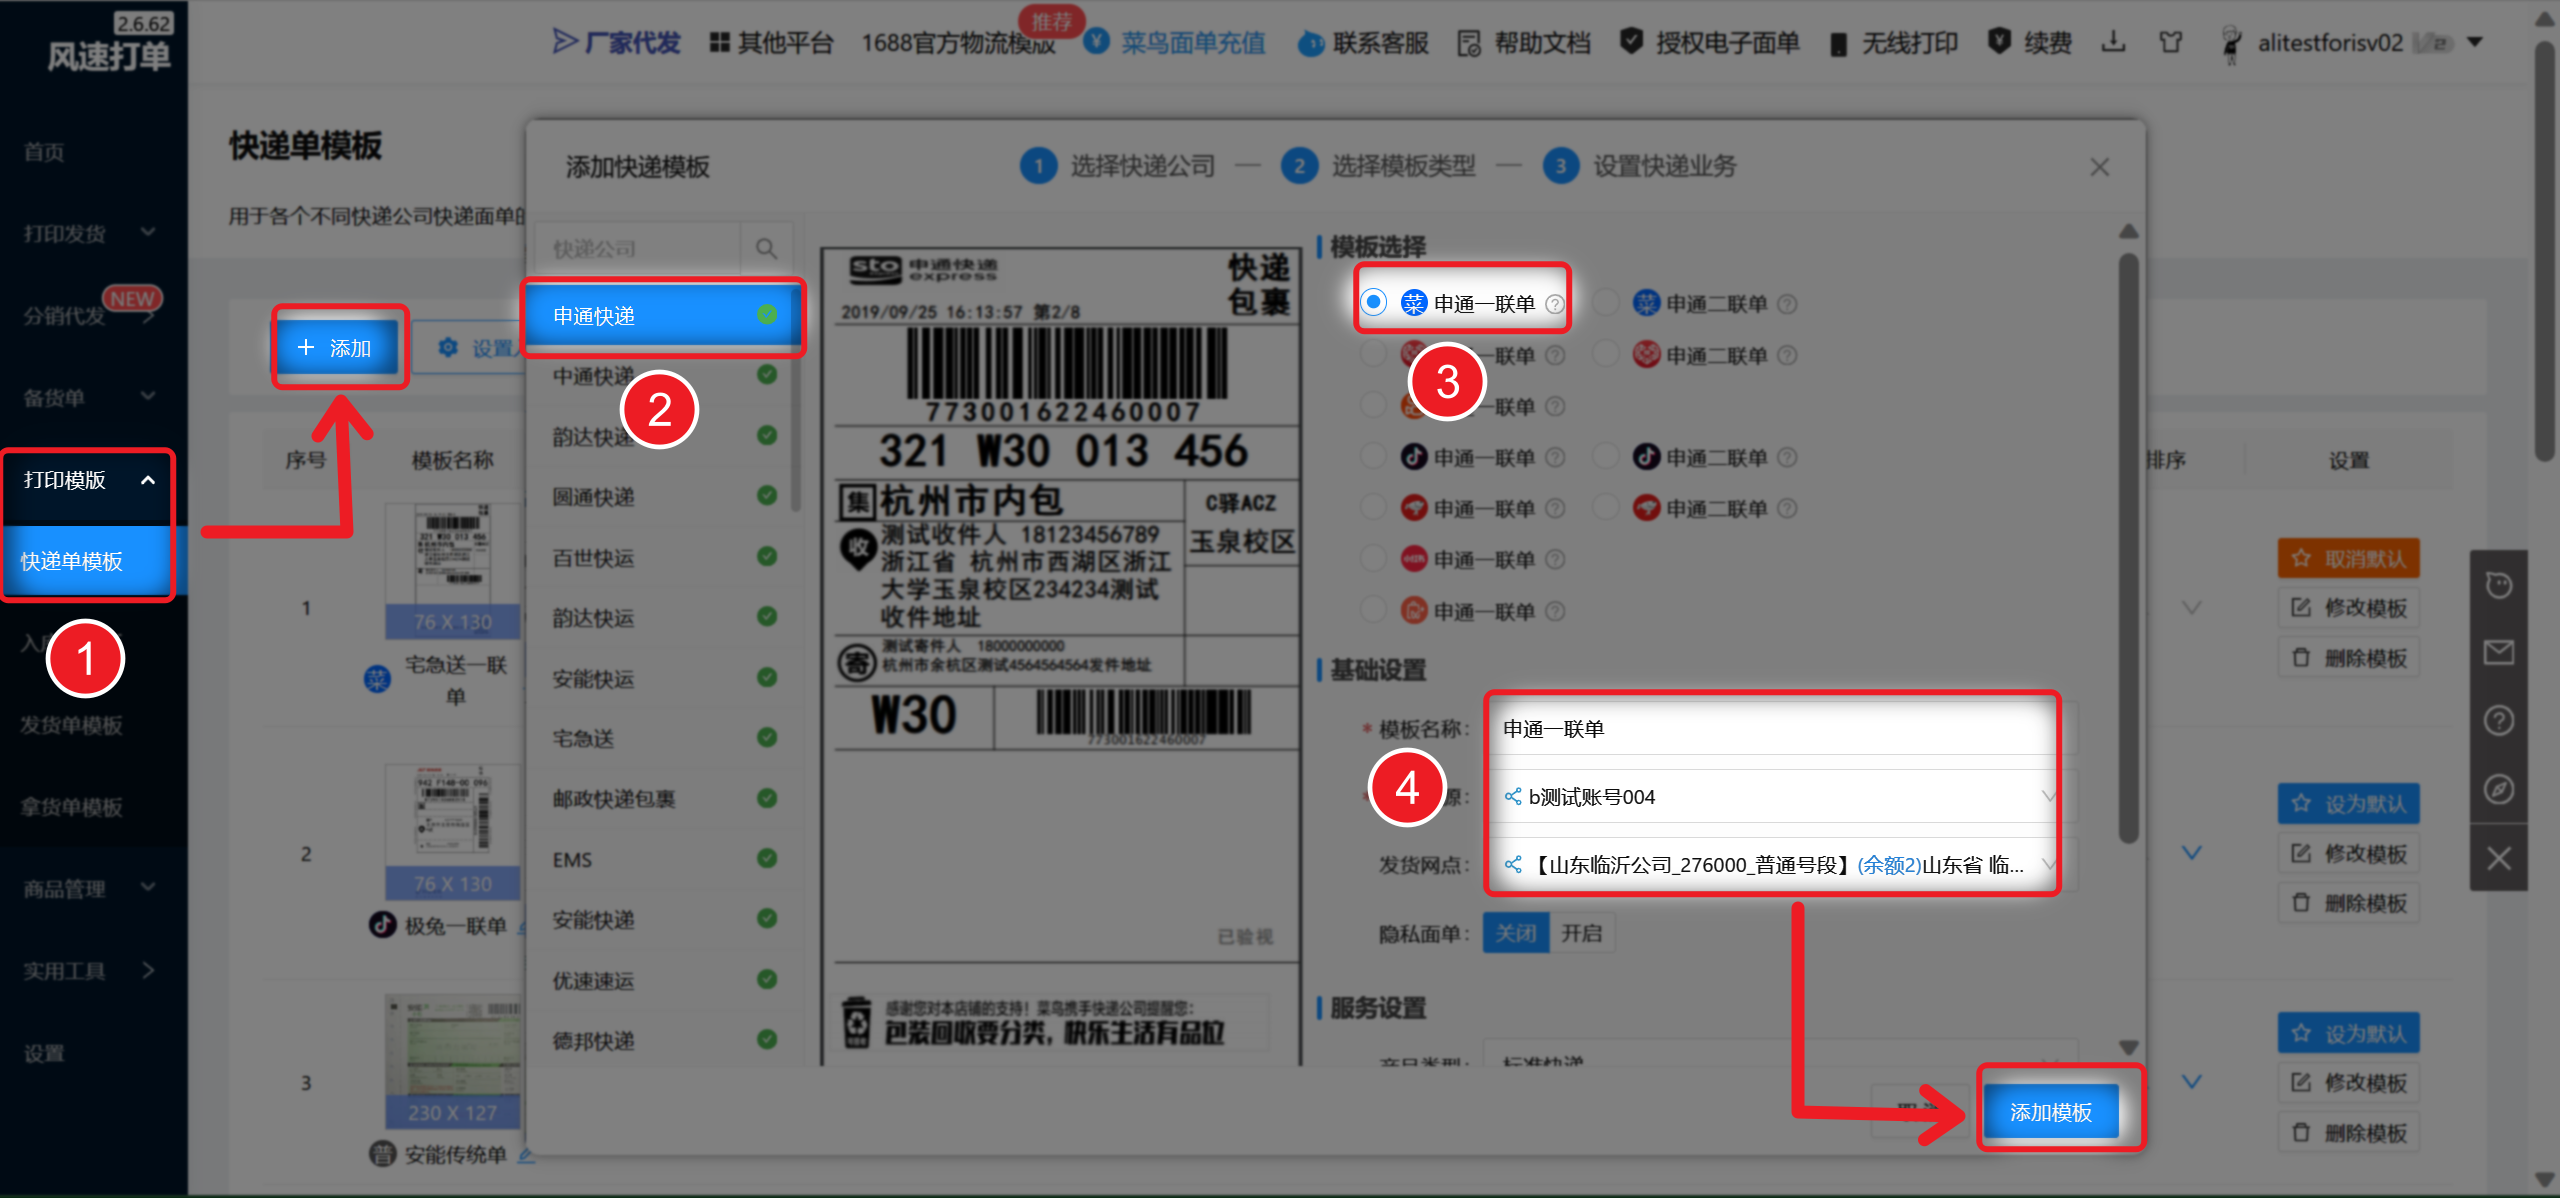Click the search icon in courier company box
The width and height of the screenshot is (2560, 1198).
pyautogui.click(x=766, y=248)
